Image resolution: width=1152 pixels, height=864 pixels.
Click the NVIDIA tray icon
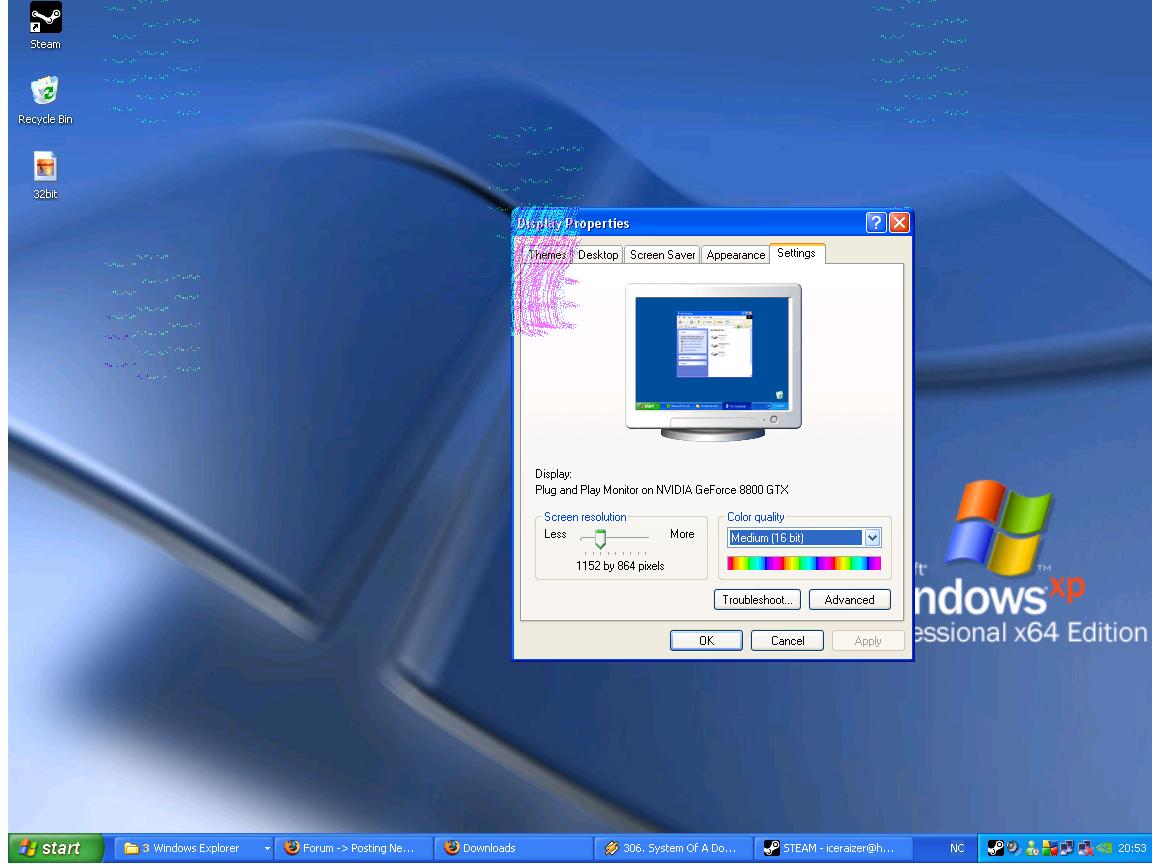click(x=1104, y=848)
